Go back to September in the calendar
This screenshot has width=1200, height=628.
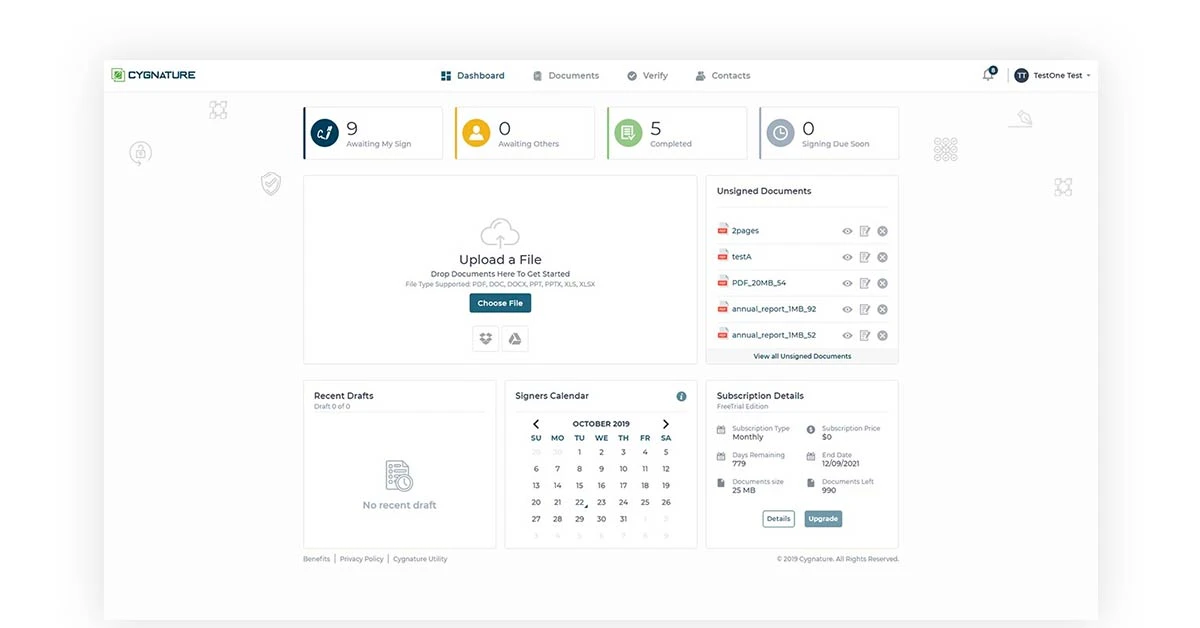point(535,422)
